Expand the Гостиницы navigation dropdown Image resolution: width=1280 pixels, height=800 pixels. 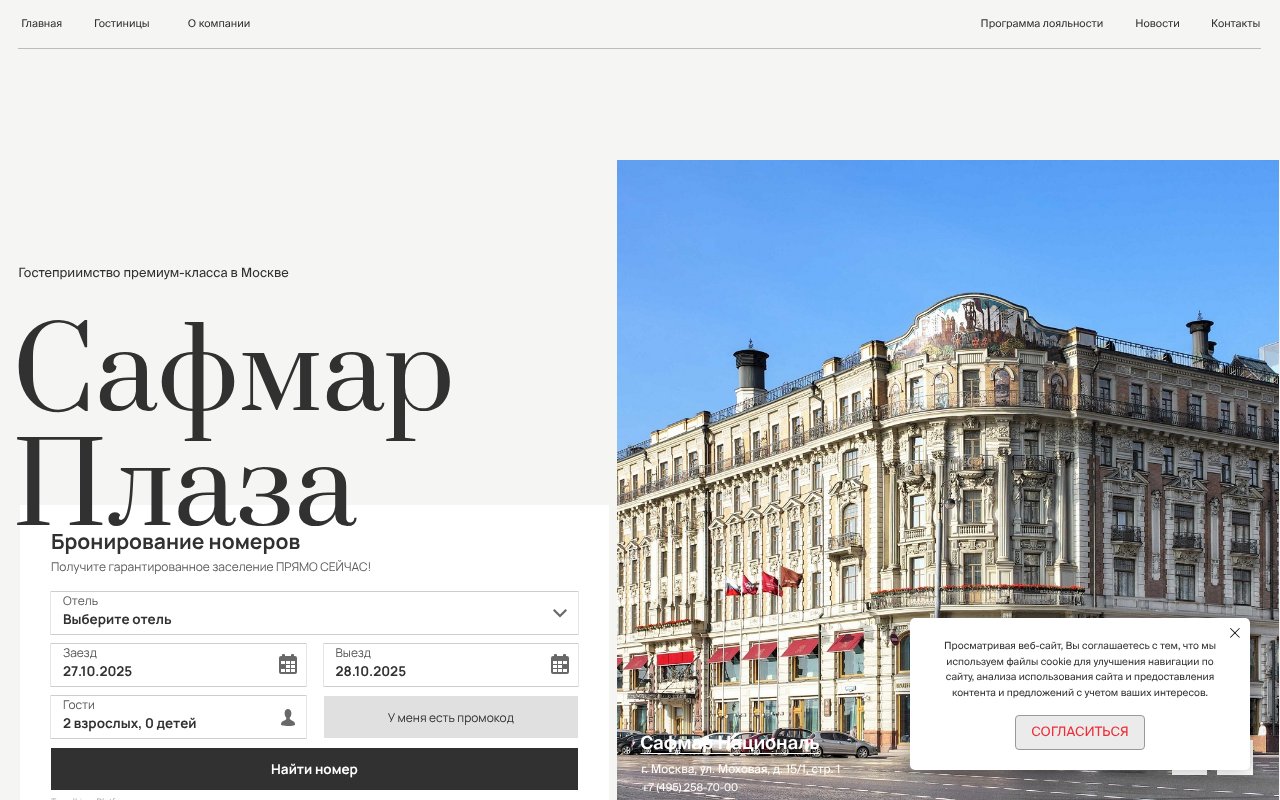pos(121,23)
